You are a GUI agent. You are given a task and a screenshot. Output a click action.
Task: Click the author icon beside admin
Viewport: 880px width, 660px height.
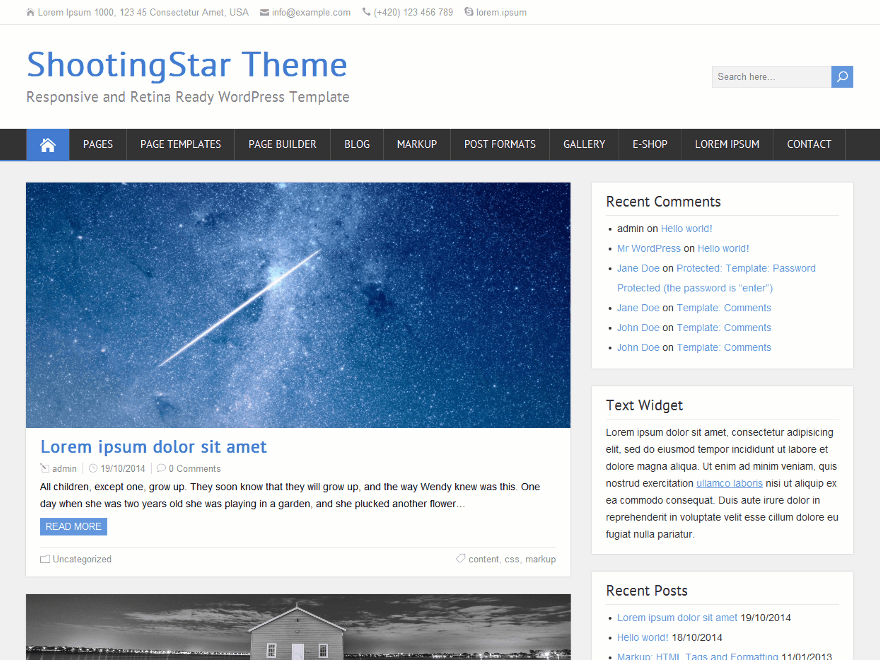[43, 468]
